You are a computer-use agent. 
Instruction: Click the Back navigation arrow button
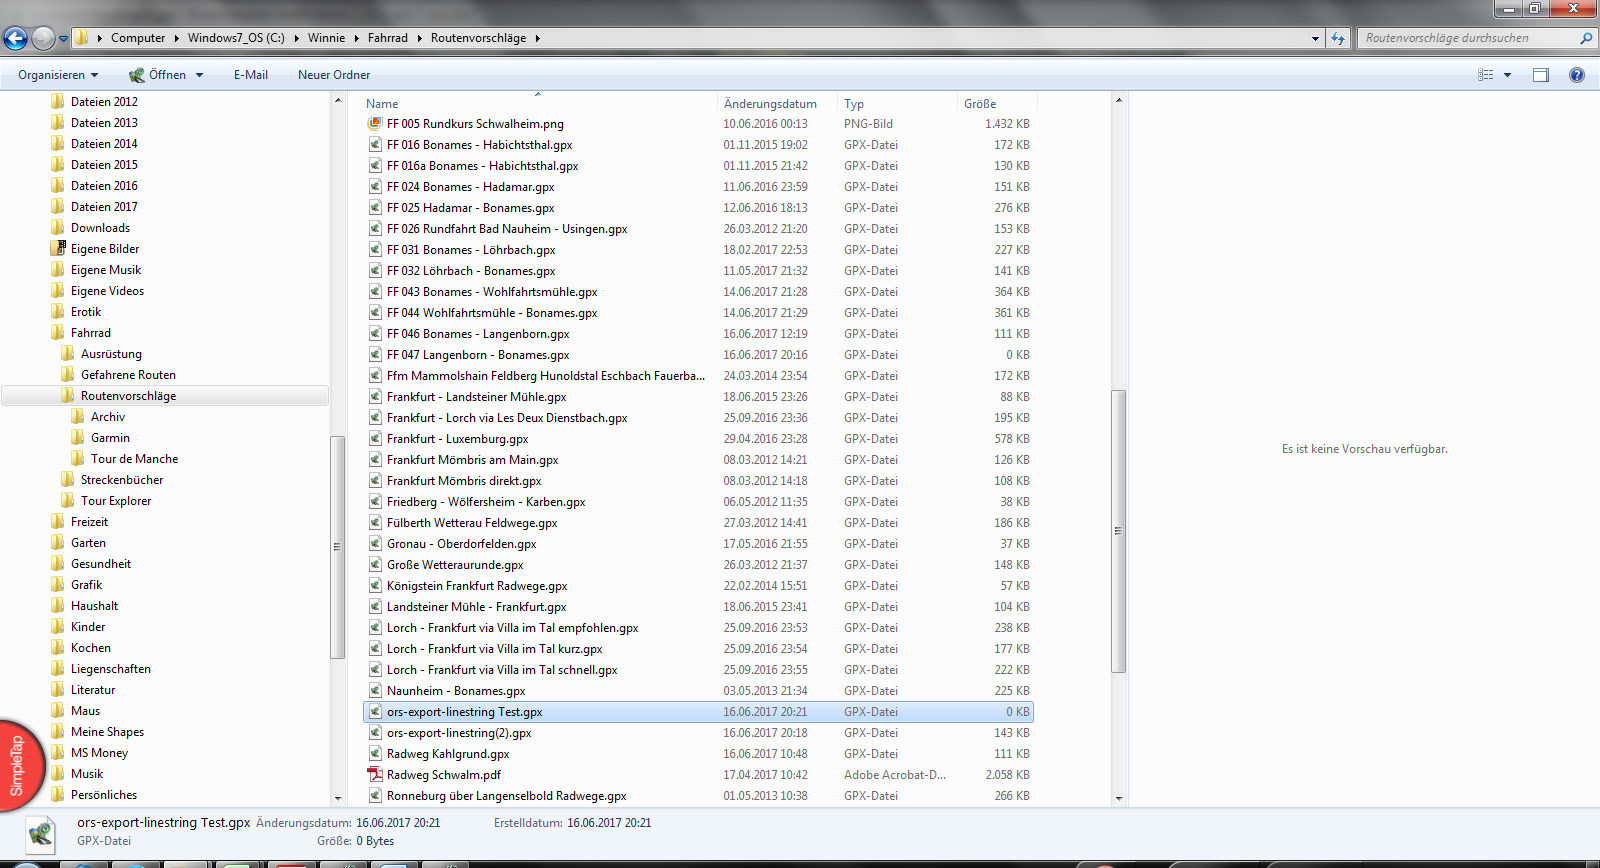tap(15, 38)
